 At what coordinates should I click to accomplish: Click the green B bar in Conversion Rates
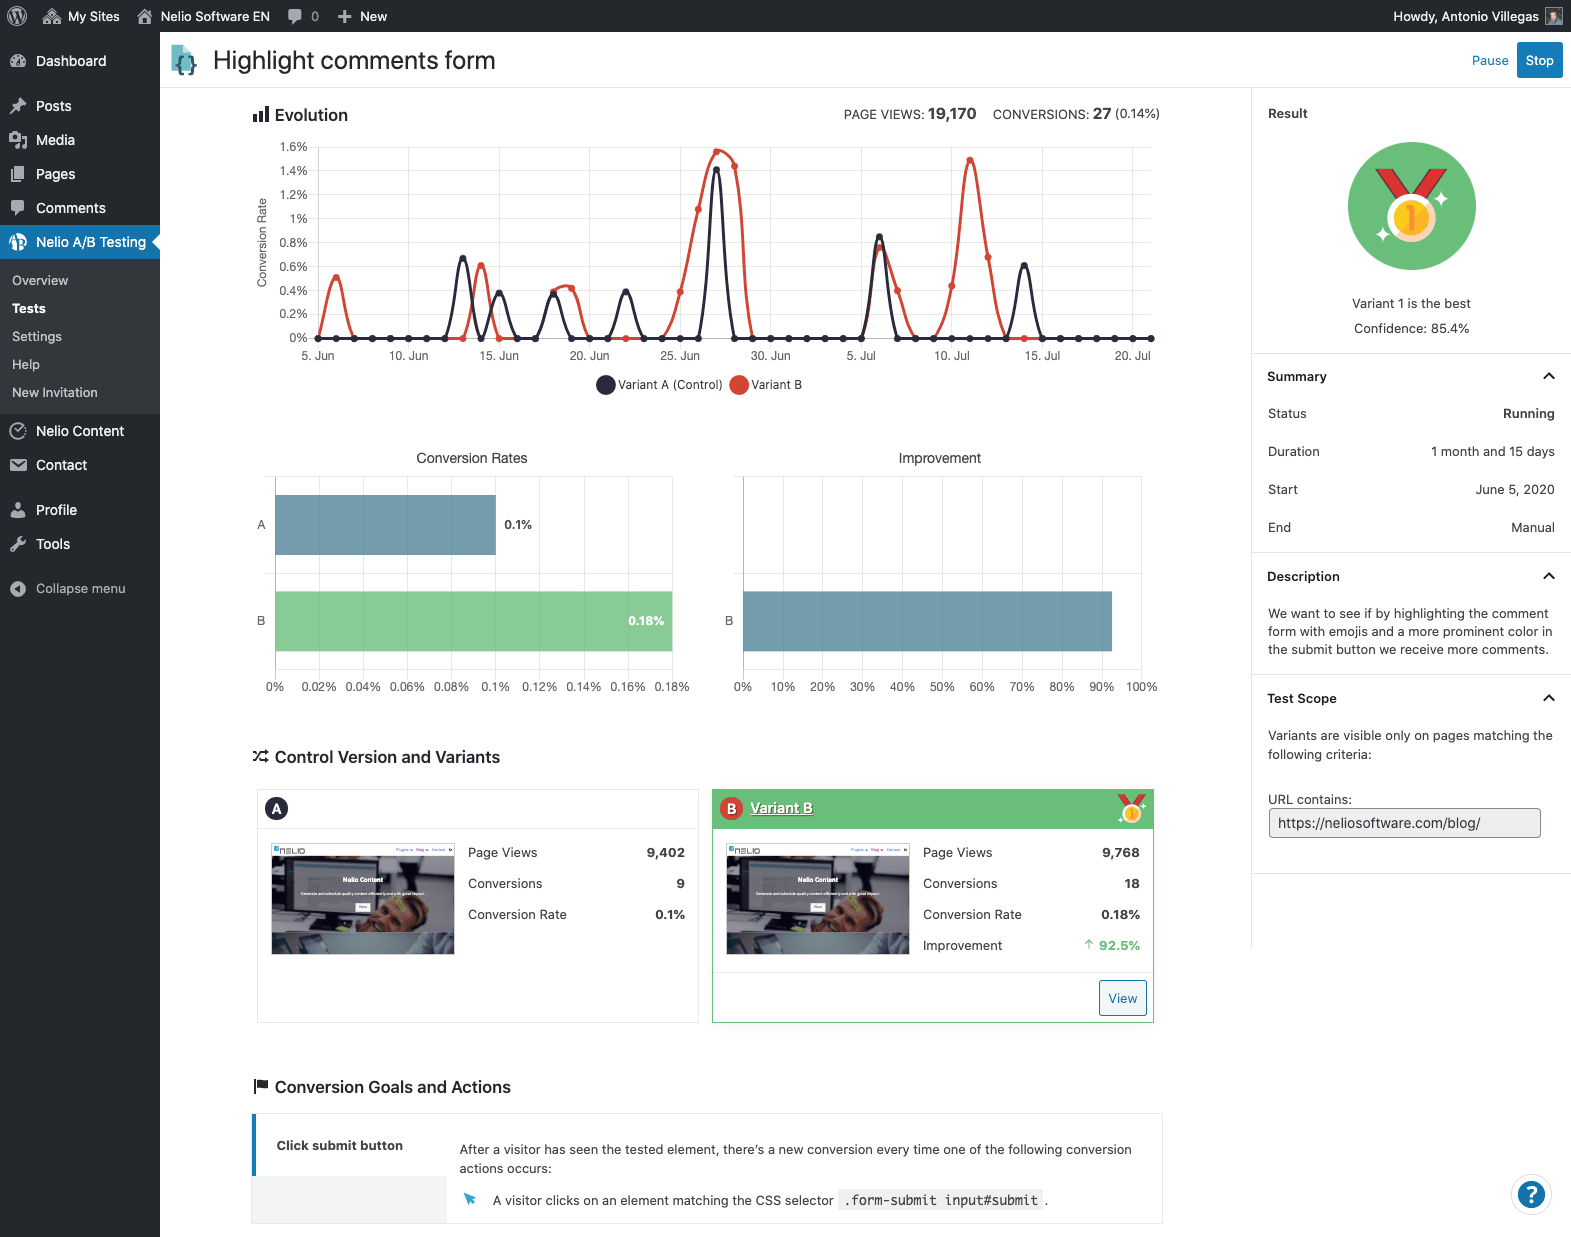click(473, 621)
